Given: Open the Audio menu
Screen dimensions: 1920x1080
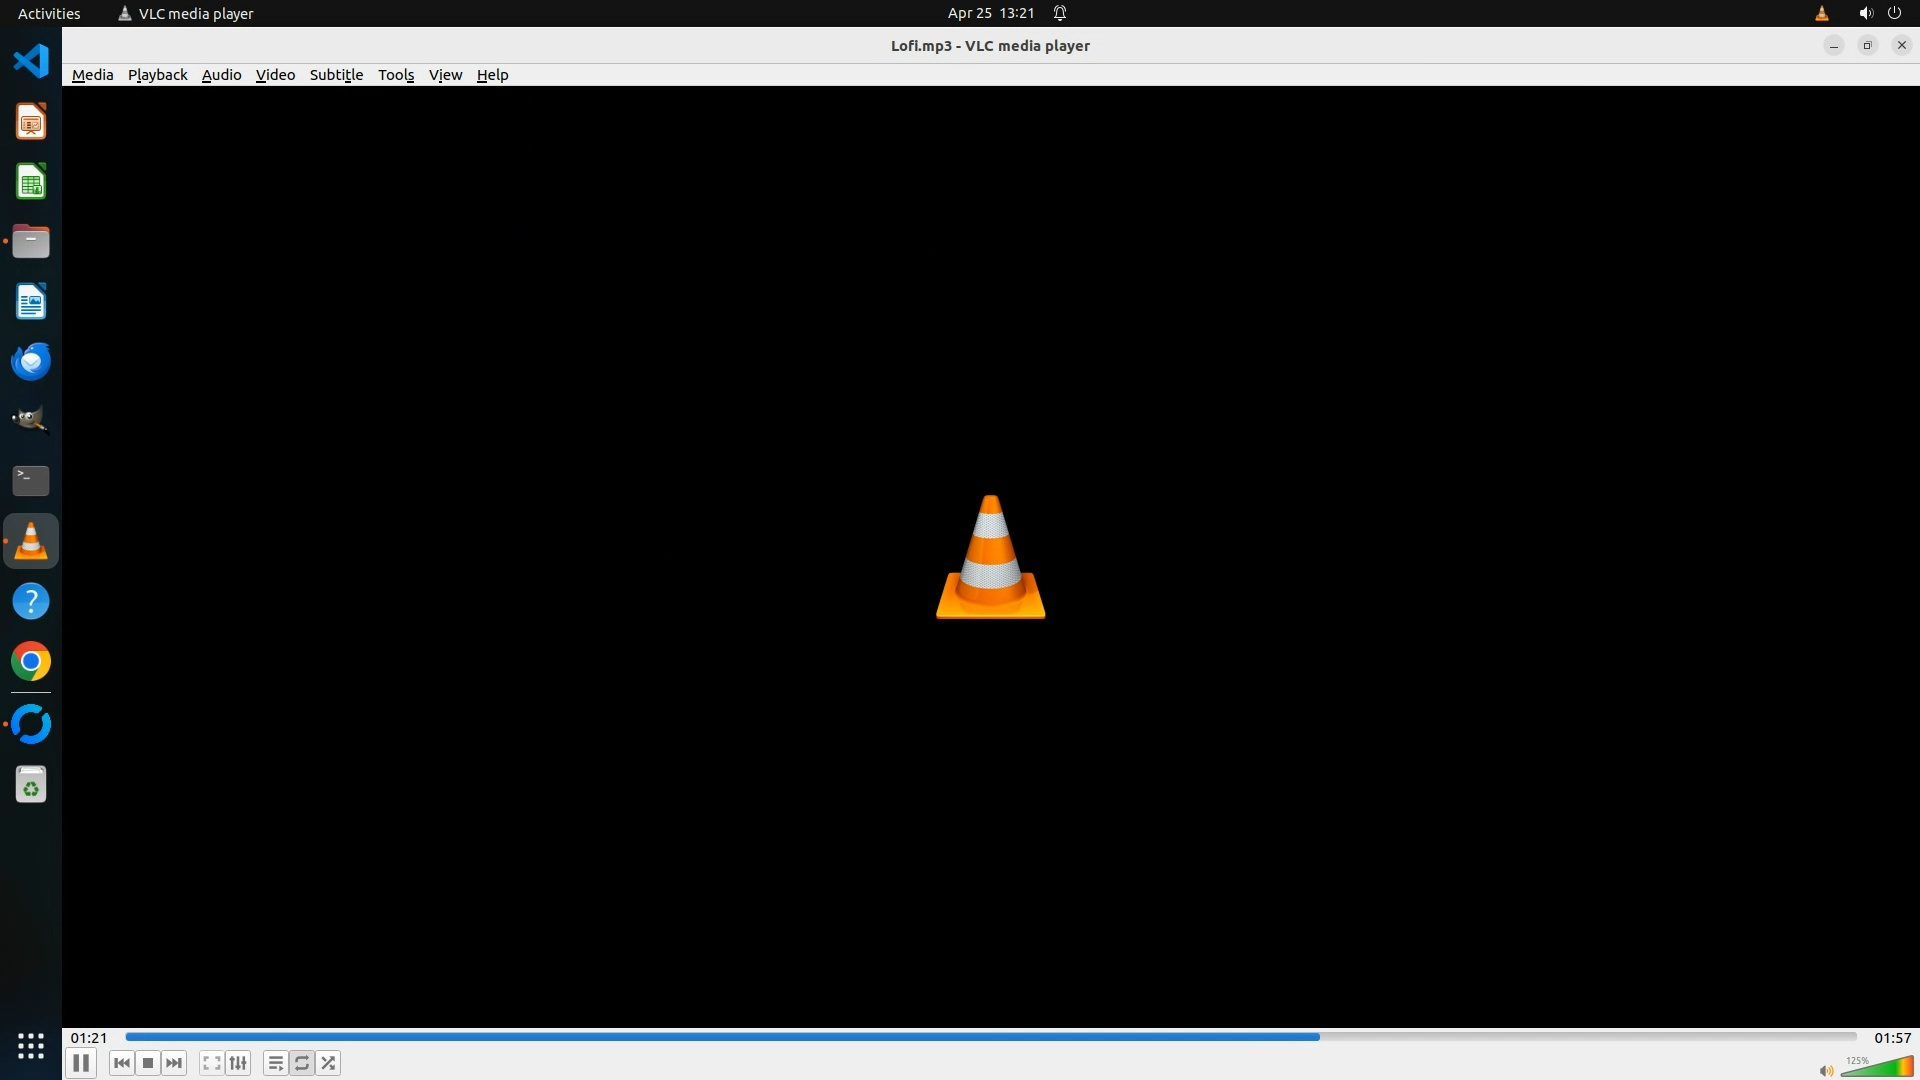Looking at the screenshot, I should click(x=221, y=75).
